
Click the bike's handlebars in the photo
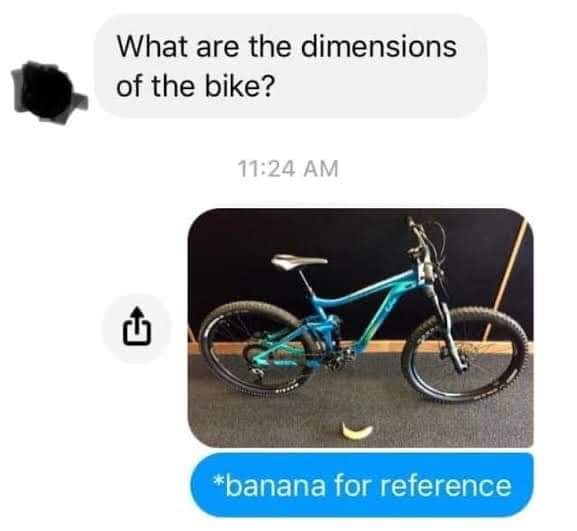click(x=423, y=239)
